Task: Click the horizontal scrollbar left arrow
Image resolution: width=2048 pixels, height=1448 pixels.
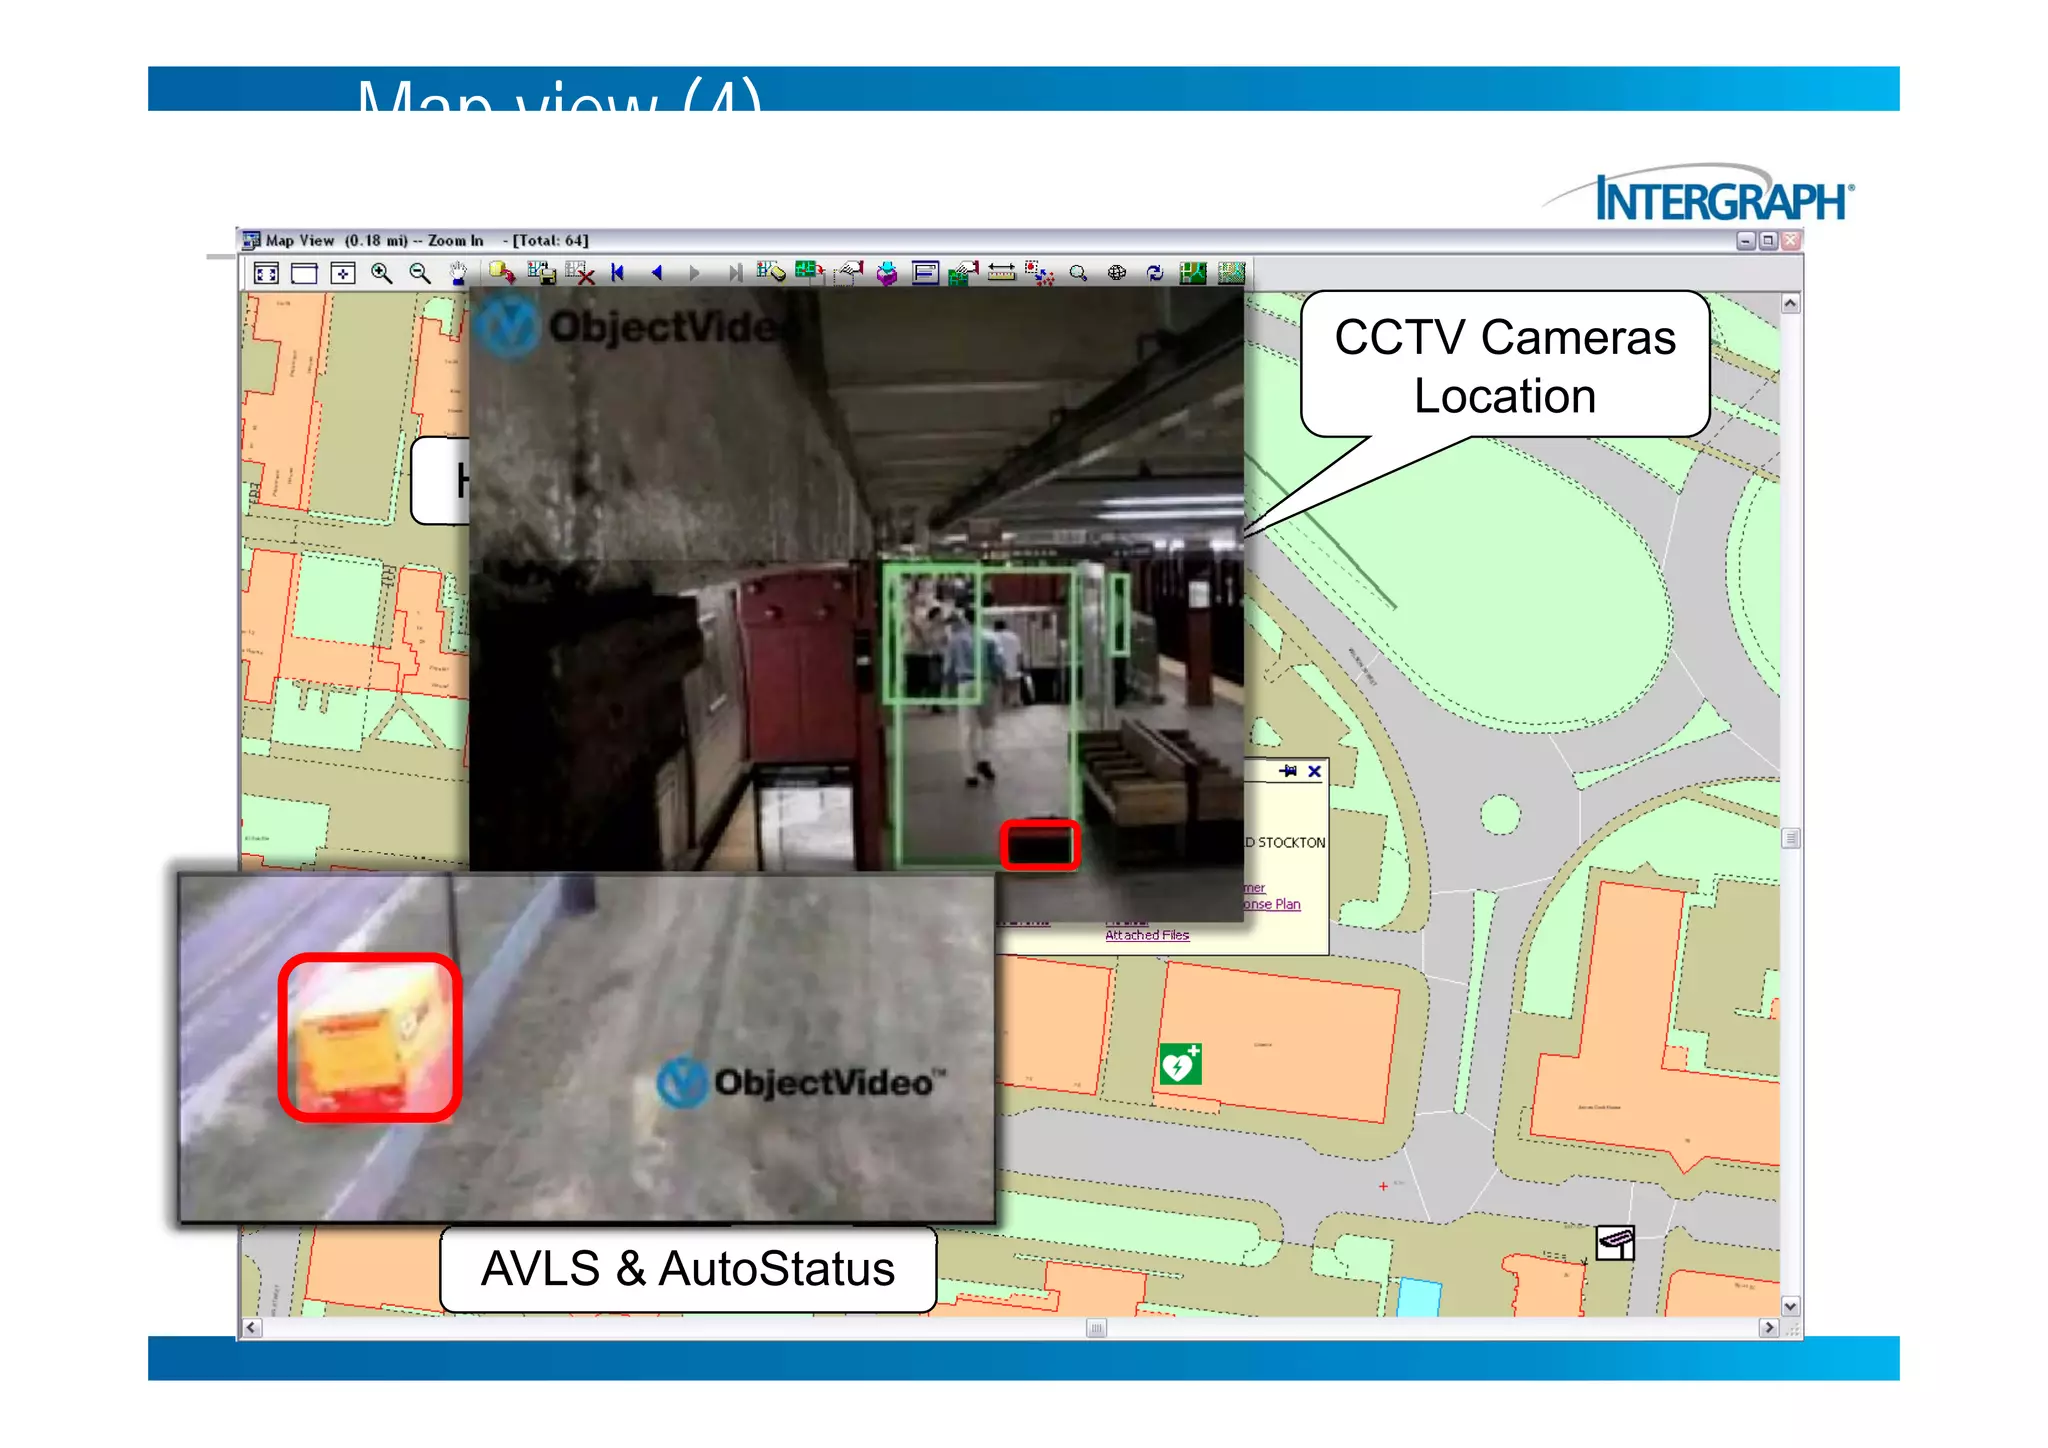Action: 252,1328
